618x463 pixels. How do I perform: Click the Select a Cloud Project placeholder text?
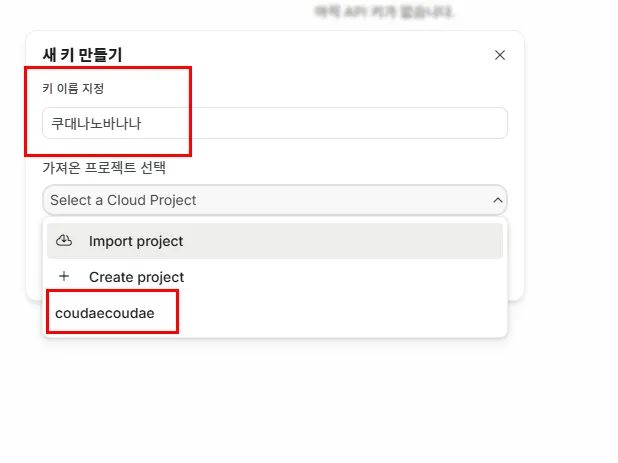tap(123, 200)
